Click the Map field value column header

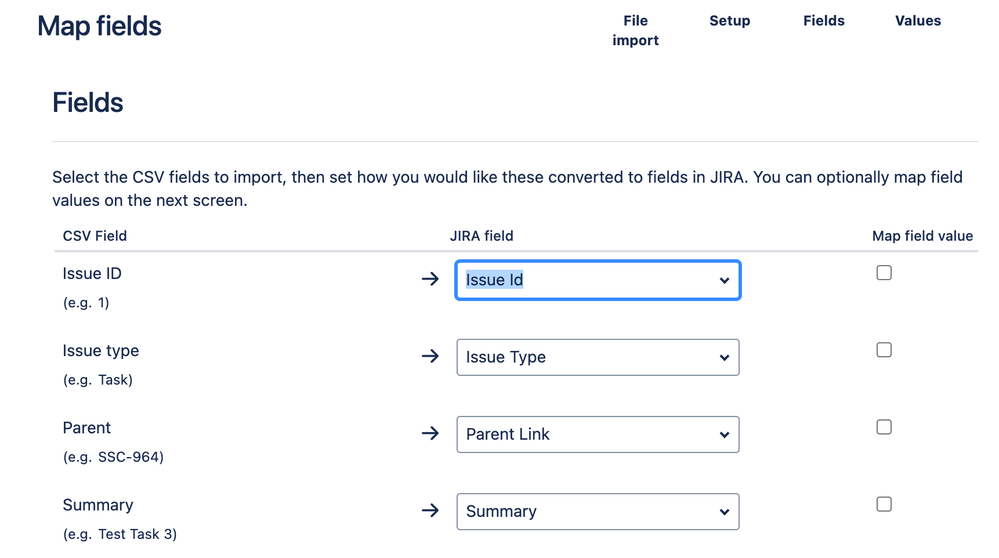[922, 236]
